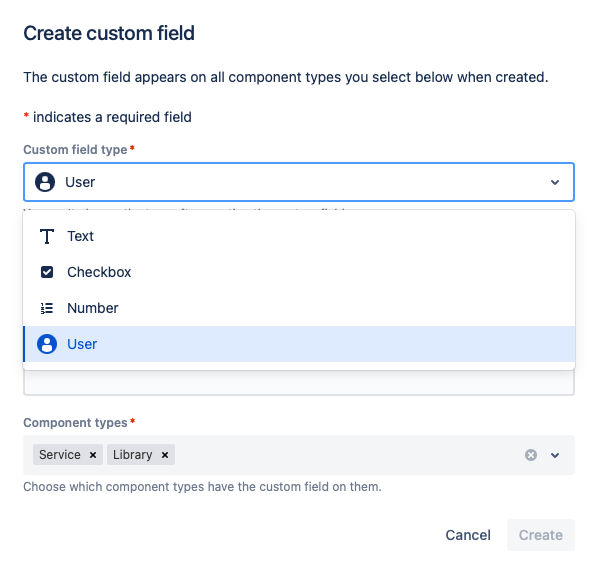Open the Custom field type select box
Screen dimensions: 598x576
coord(299,182)
